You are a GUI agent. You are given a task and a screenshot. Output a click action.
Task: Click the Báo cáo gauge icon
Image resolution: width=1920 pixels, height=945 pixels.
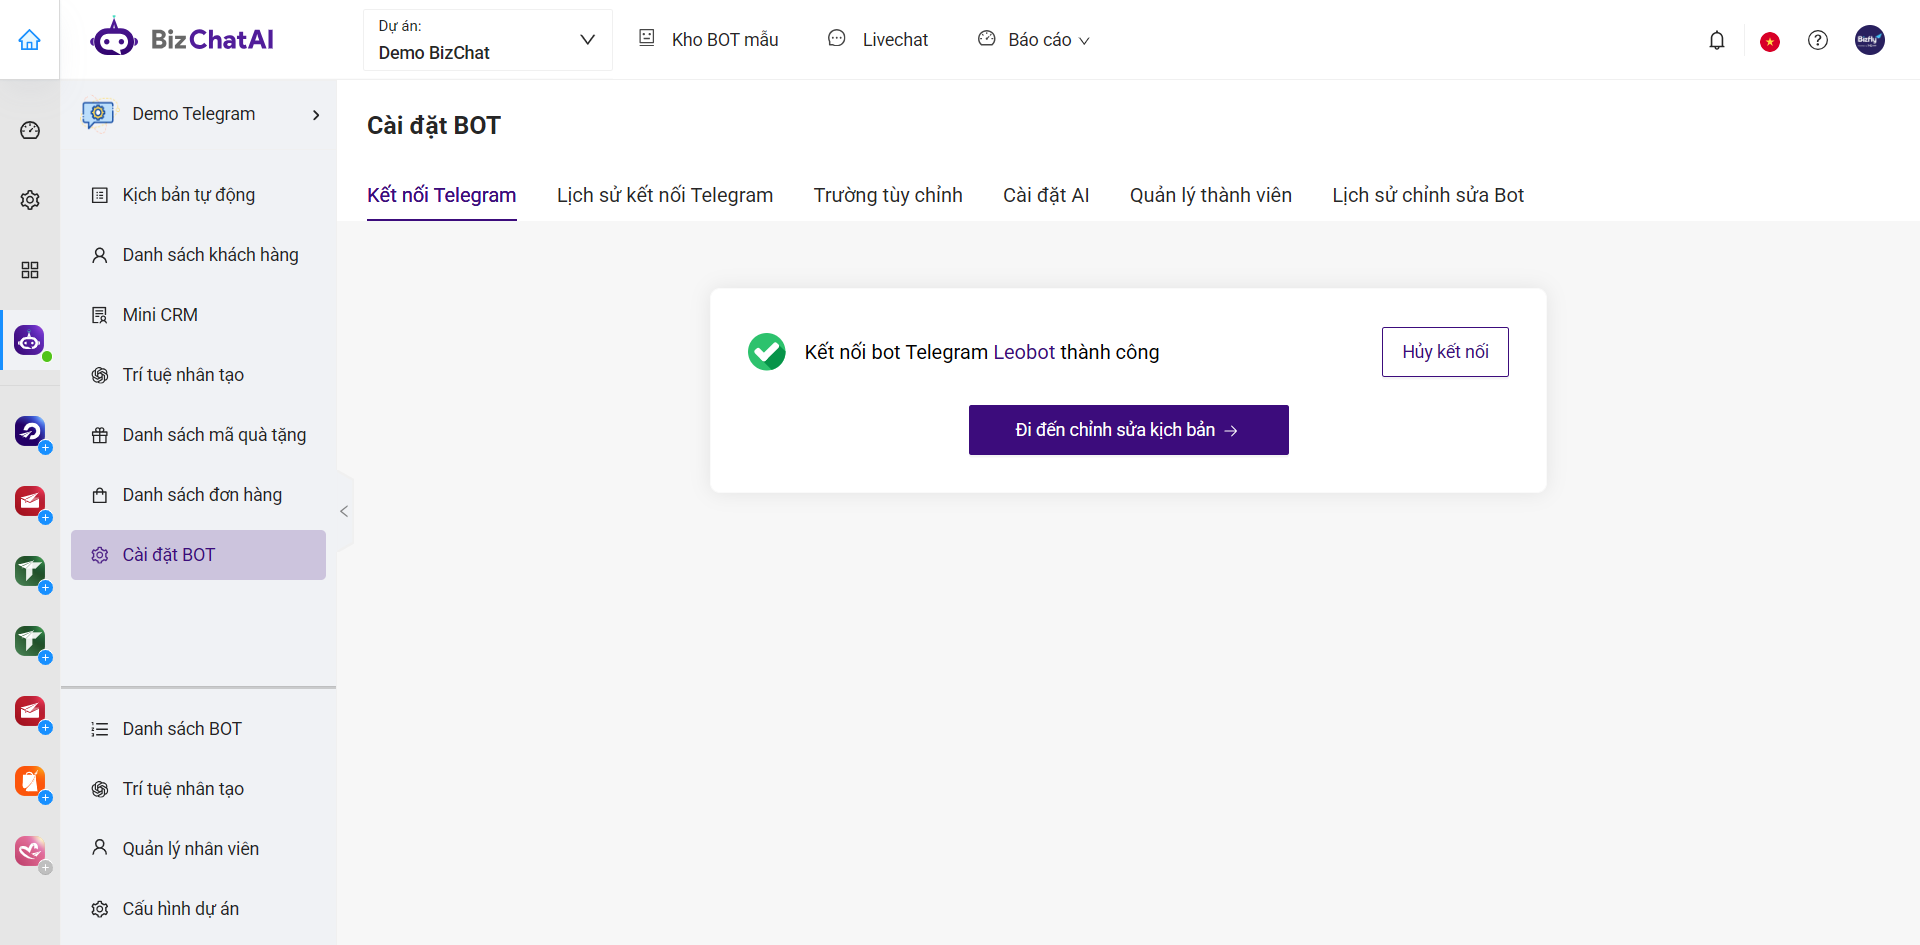(987, 38)
